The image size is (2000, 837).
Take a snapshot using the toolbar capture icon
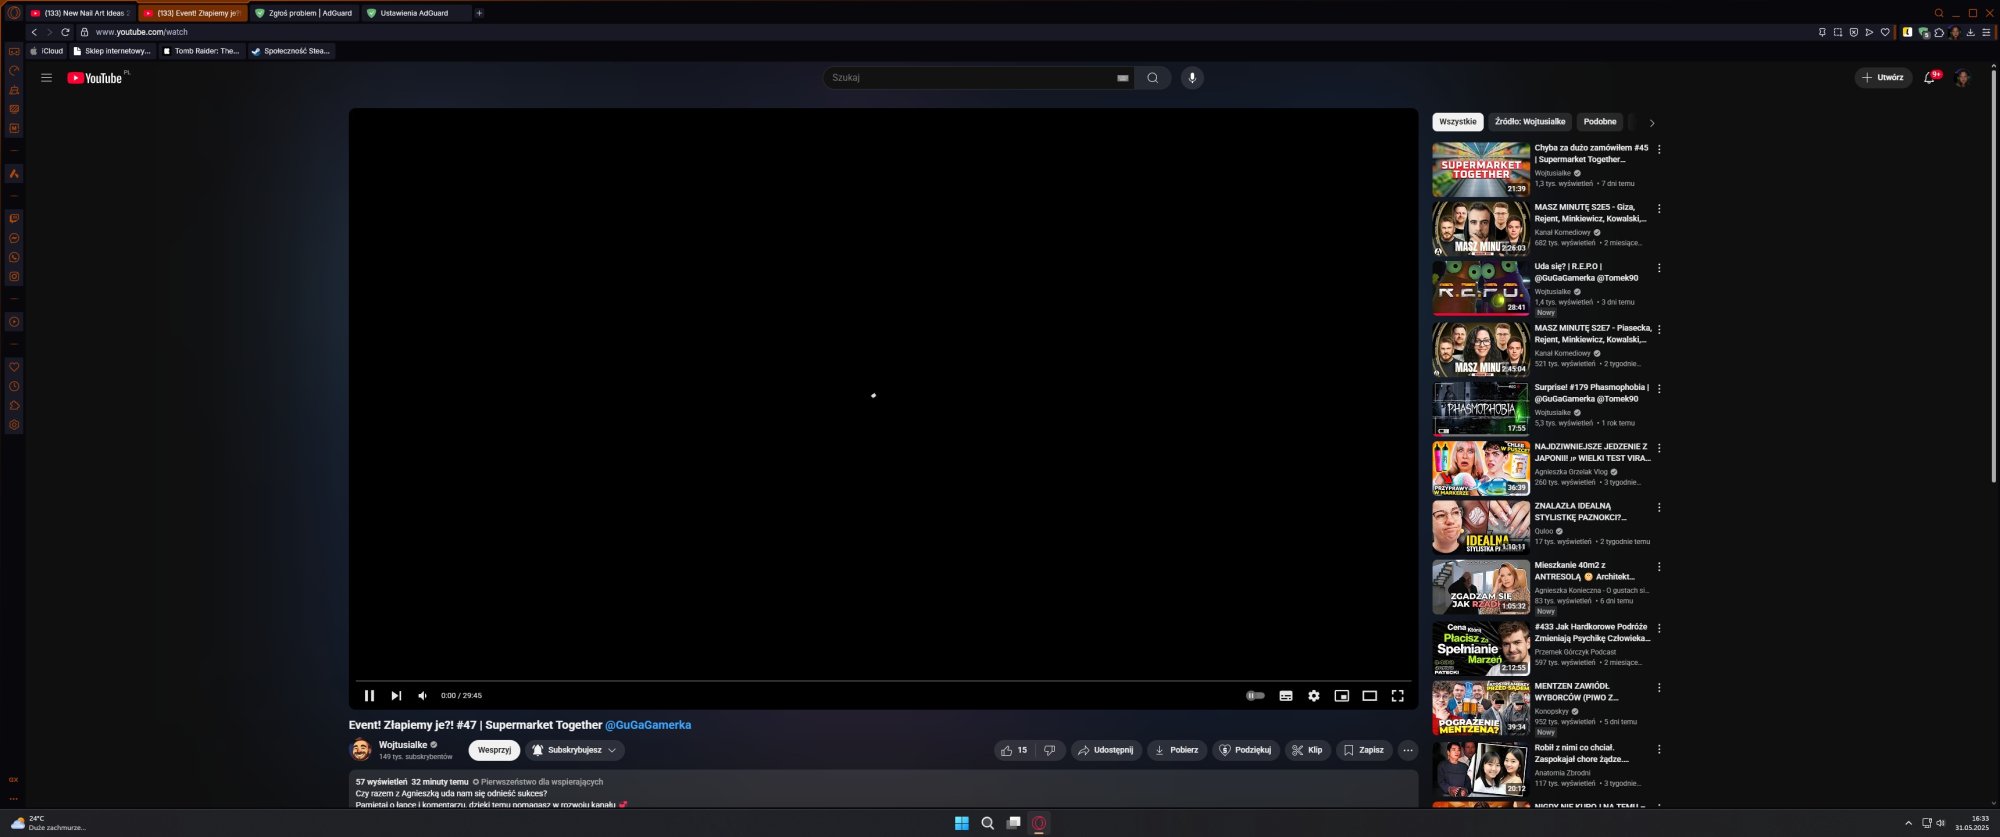(x=1837, y=32)
